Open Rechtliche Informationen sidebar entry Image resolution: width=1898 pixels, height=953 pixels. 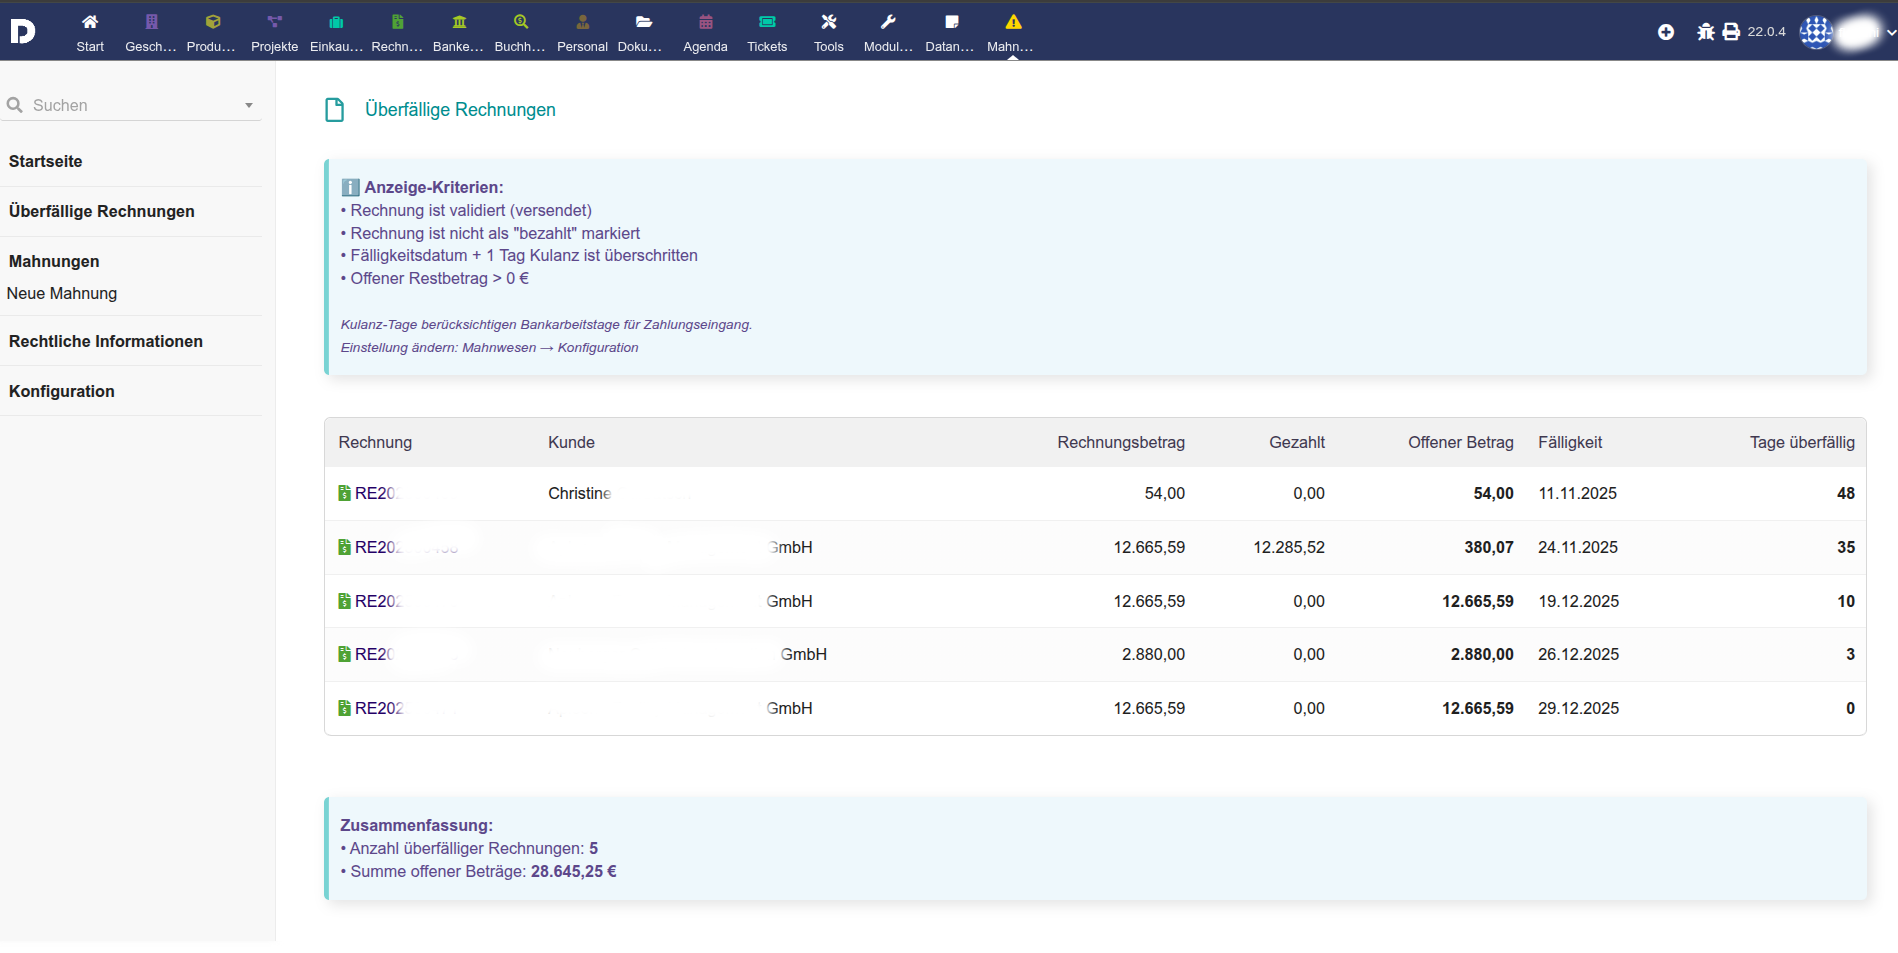tap(106, 341)
